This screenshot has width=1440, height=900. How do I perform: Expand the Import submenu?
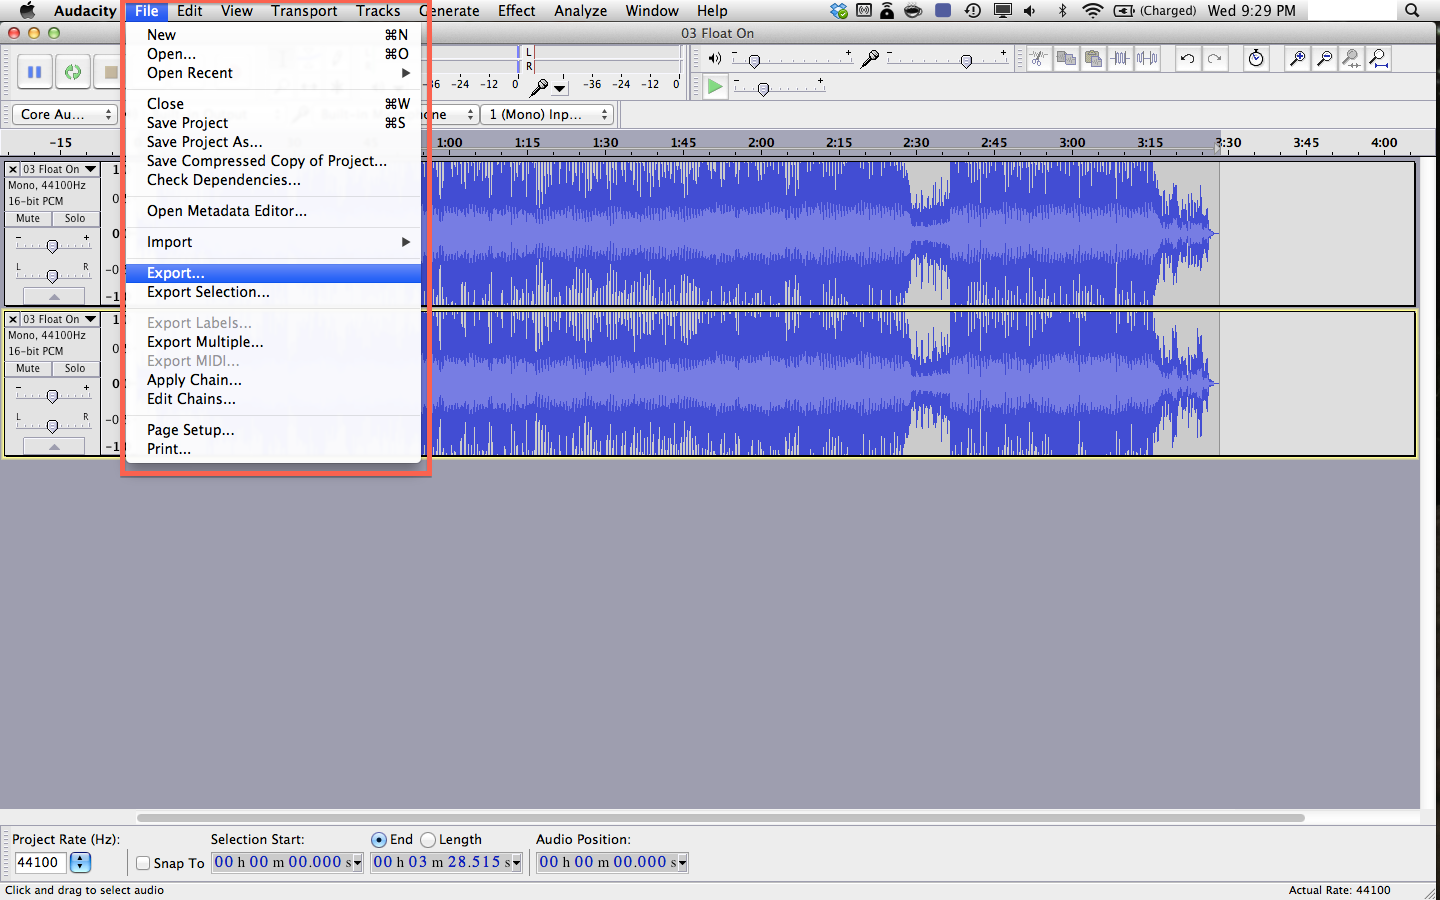(273, 242)
